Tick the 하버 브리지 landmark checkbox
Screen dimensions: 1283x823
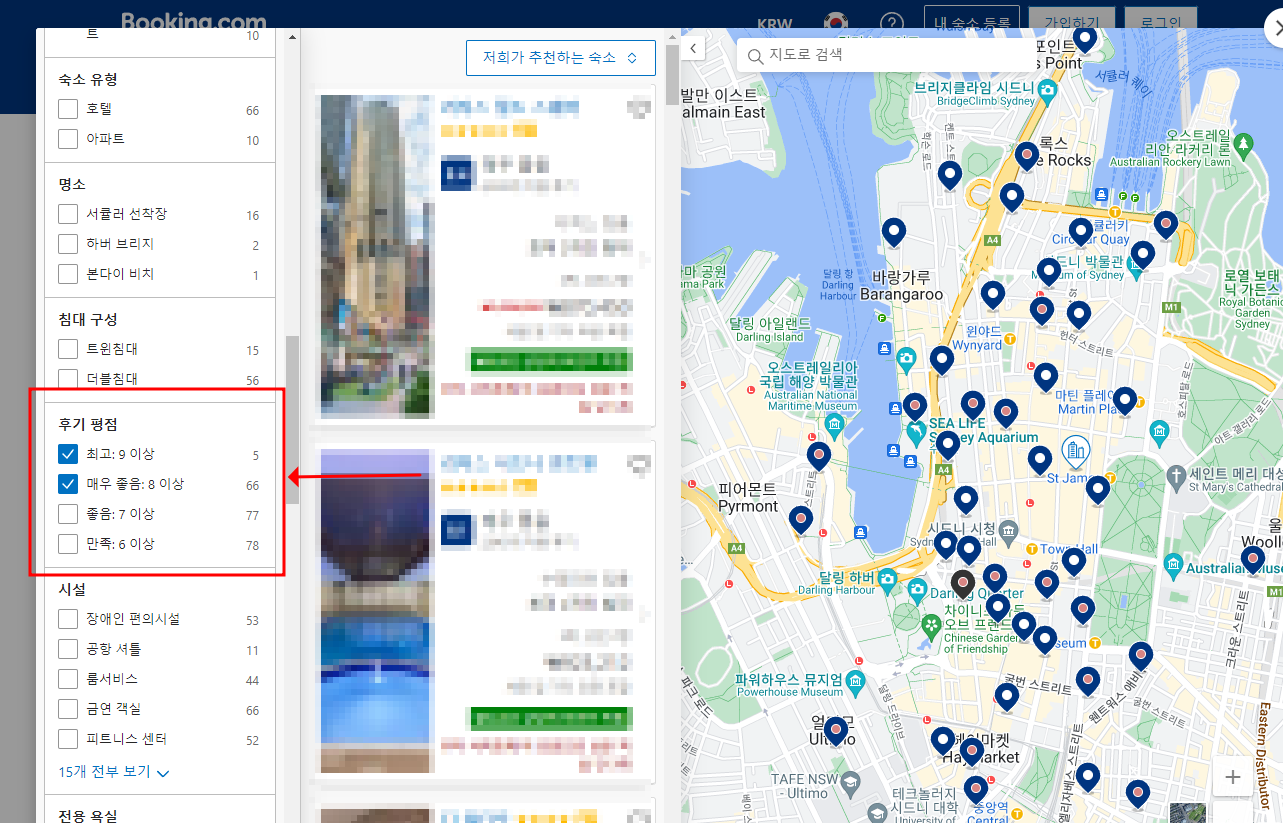coord(68,244)
